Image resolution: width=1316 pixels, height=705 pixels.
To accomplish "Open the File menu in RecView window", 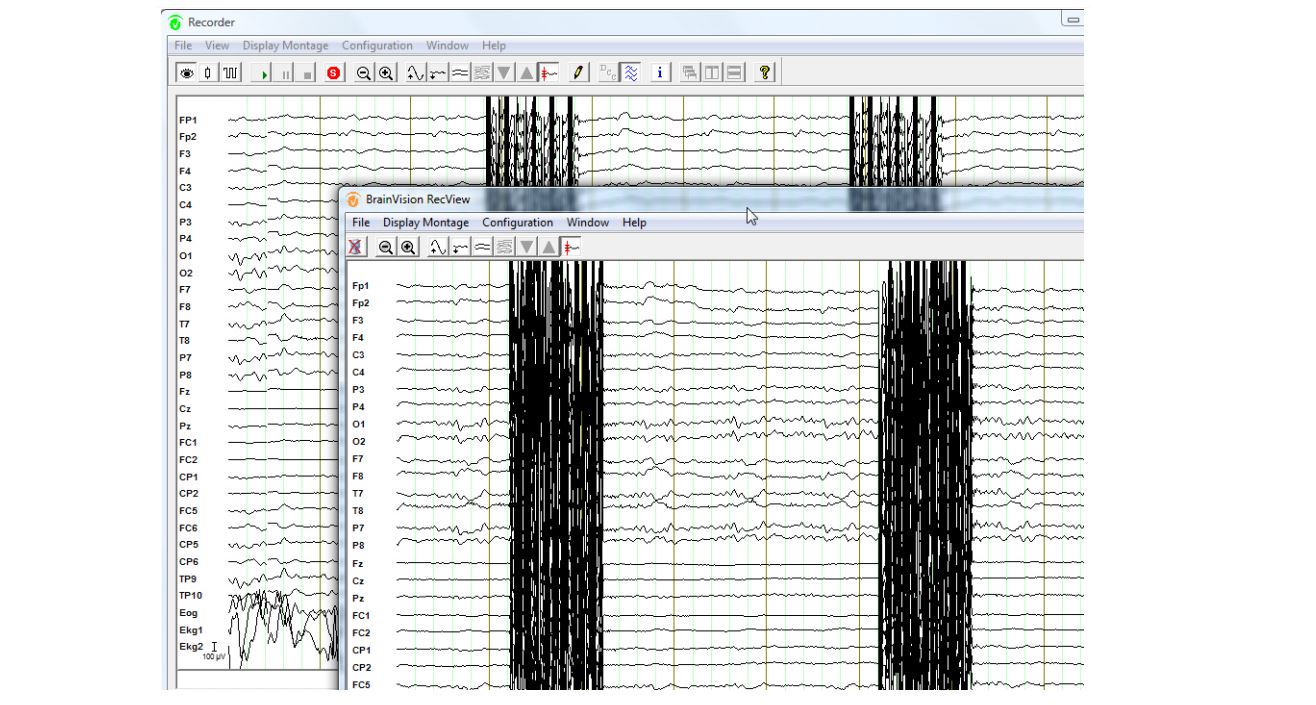I will pyautogui.click(x=361, y=223).
